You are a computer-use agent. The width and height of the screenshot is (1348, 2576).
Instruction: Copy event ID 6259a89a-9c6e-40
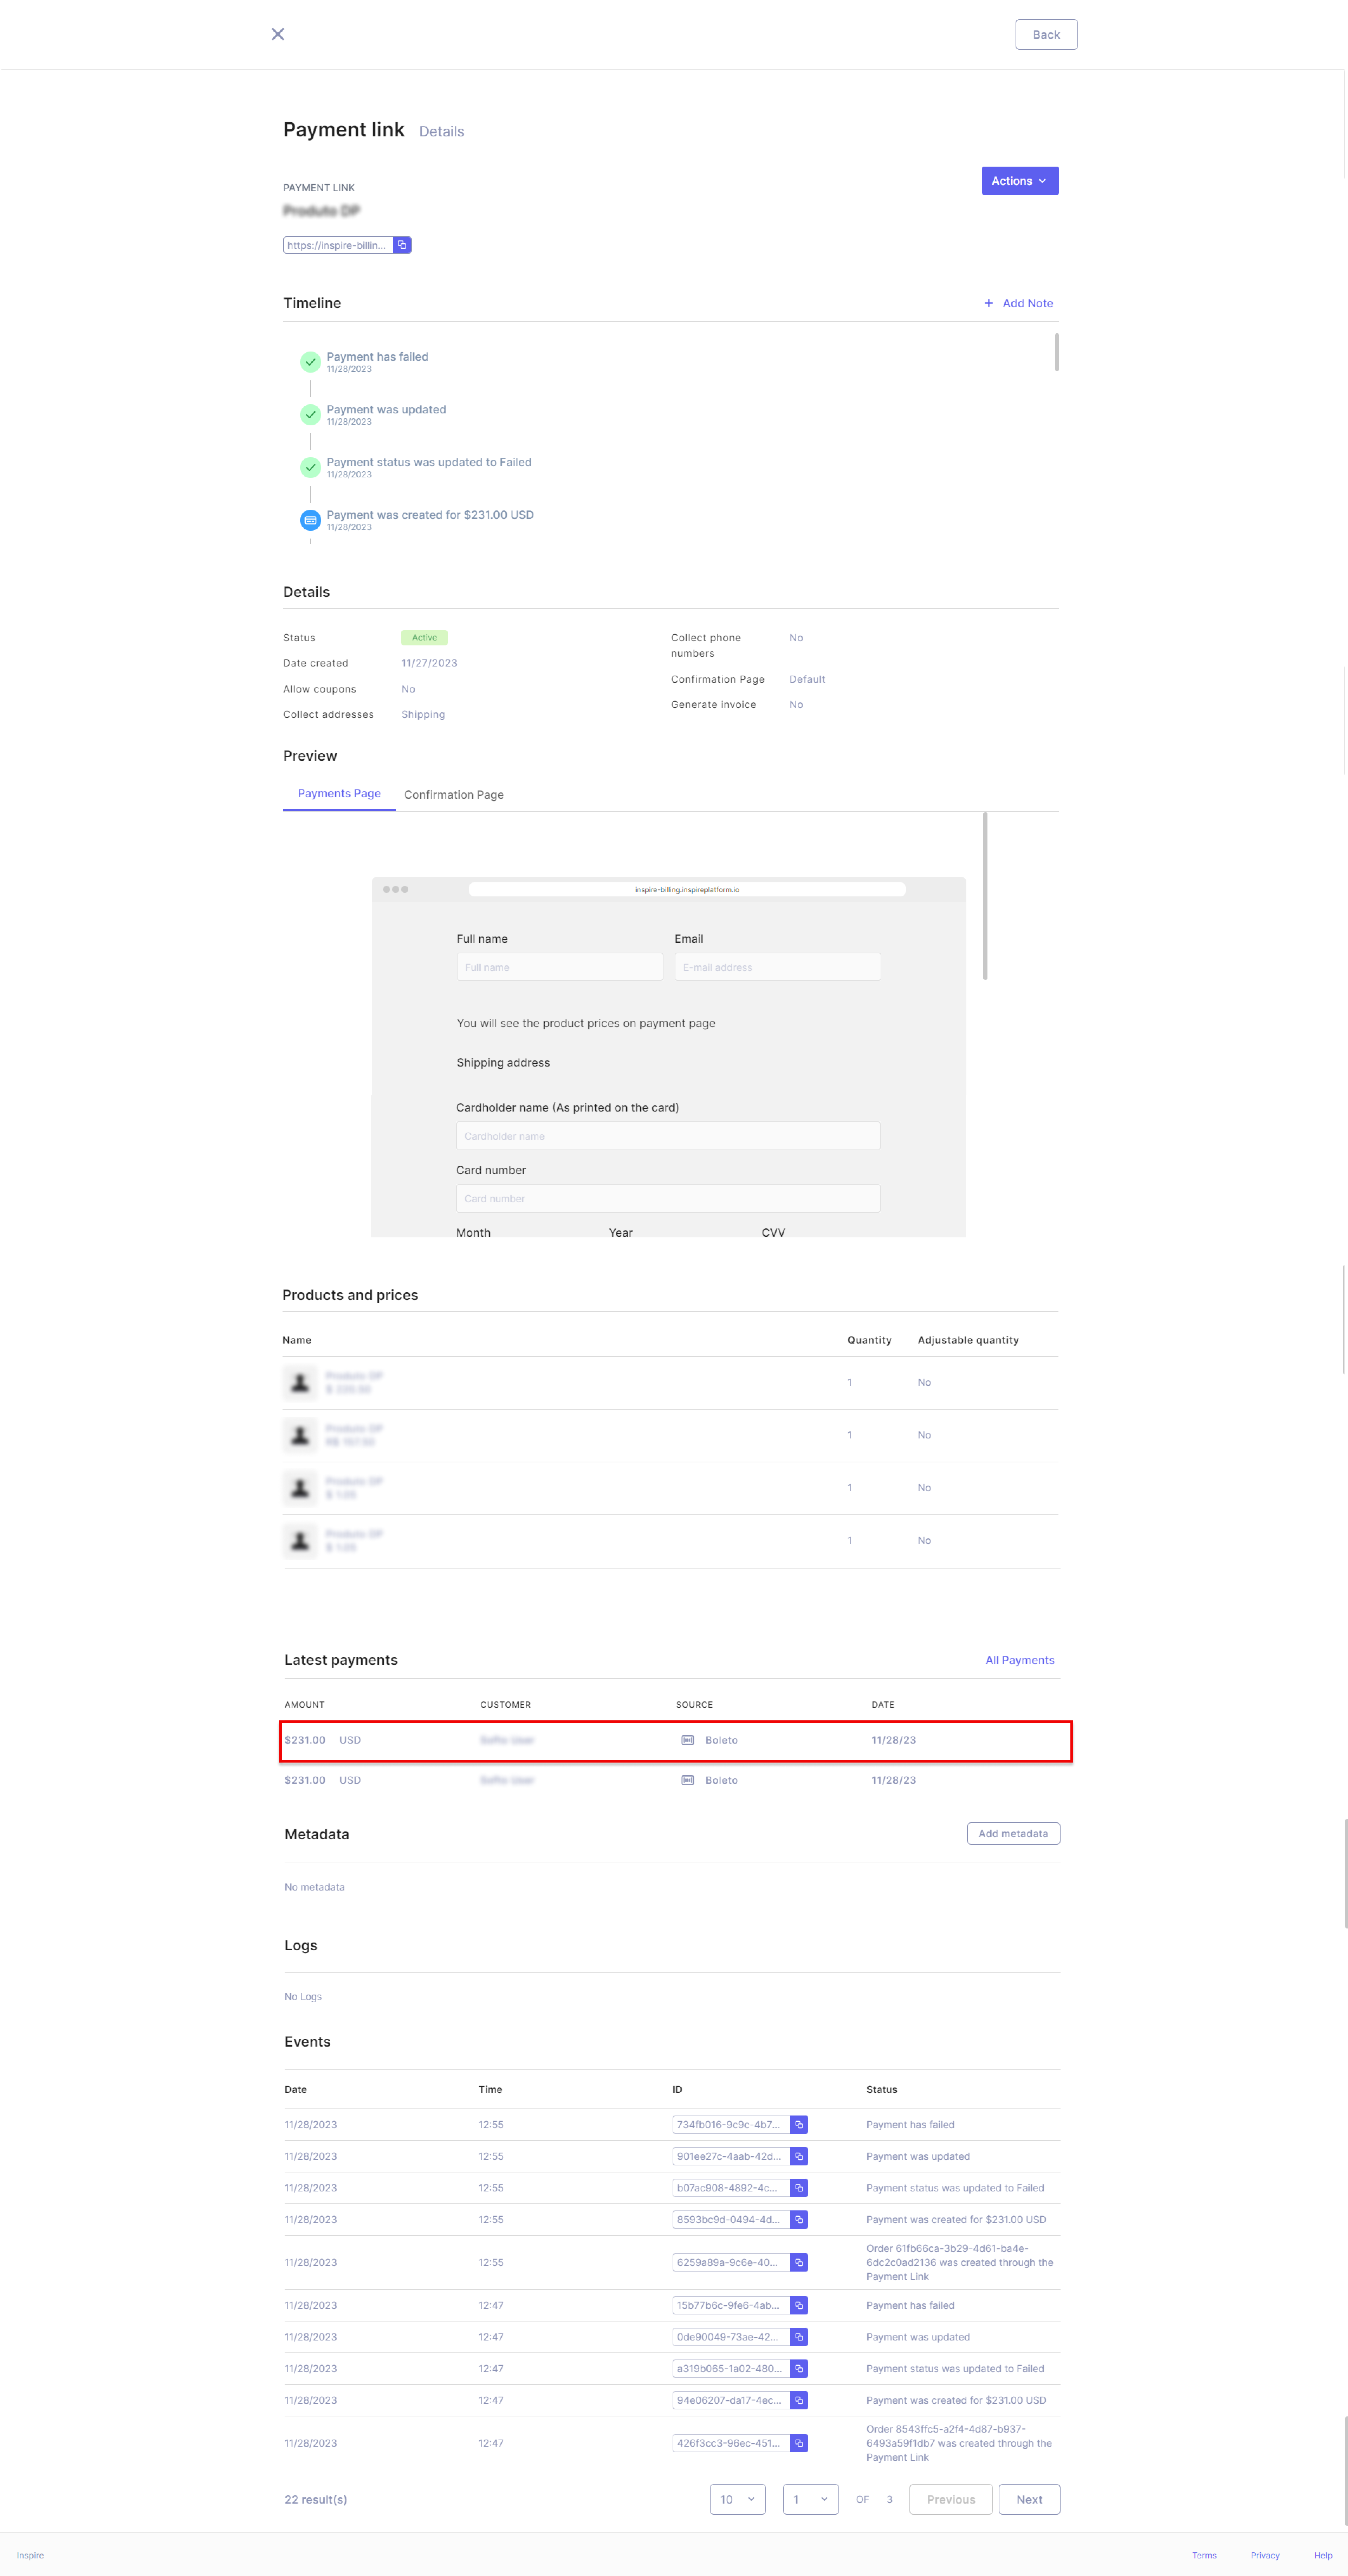(799, 2262)
